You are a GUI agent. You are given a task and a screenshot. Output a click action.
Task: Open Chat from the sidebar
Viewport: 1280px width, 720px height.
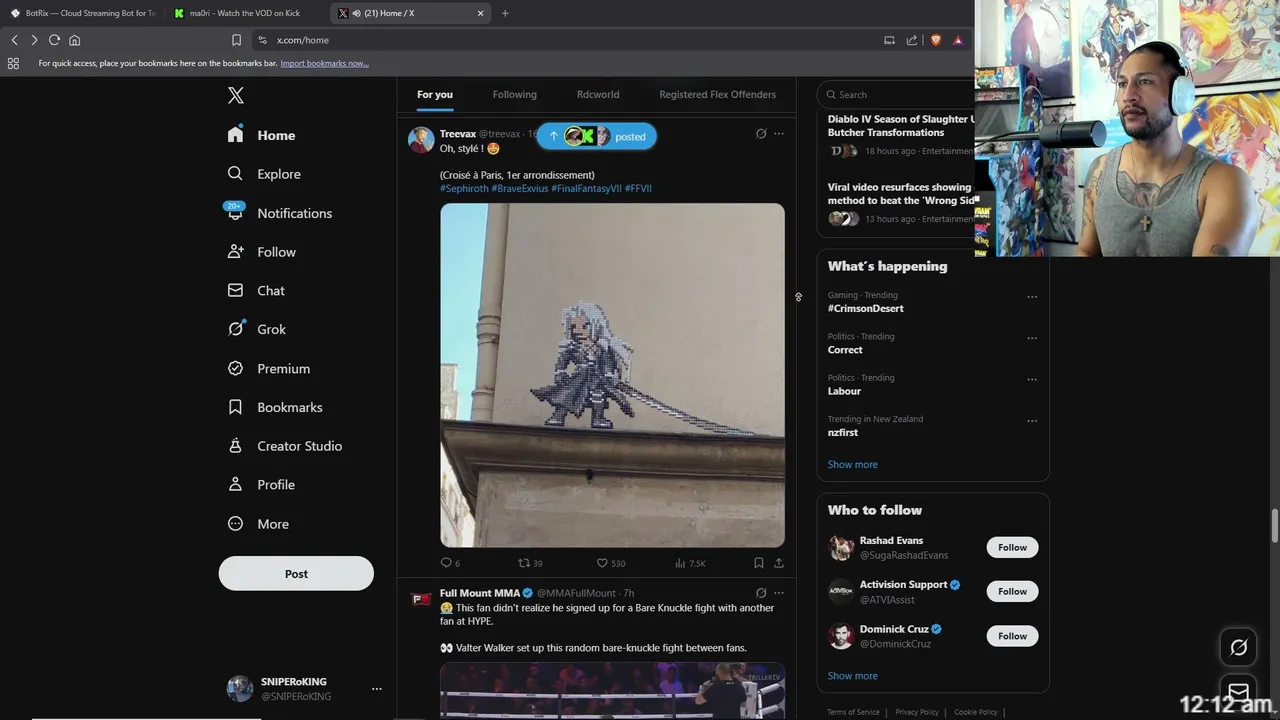pos(256,291)
